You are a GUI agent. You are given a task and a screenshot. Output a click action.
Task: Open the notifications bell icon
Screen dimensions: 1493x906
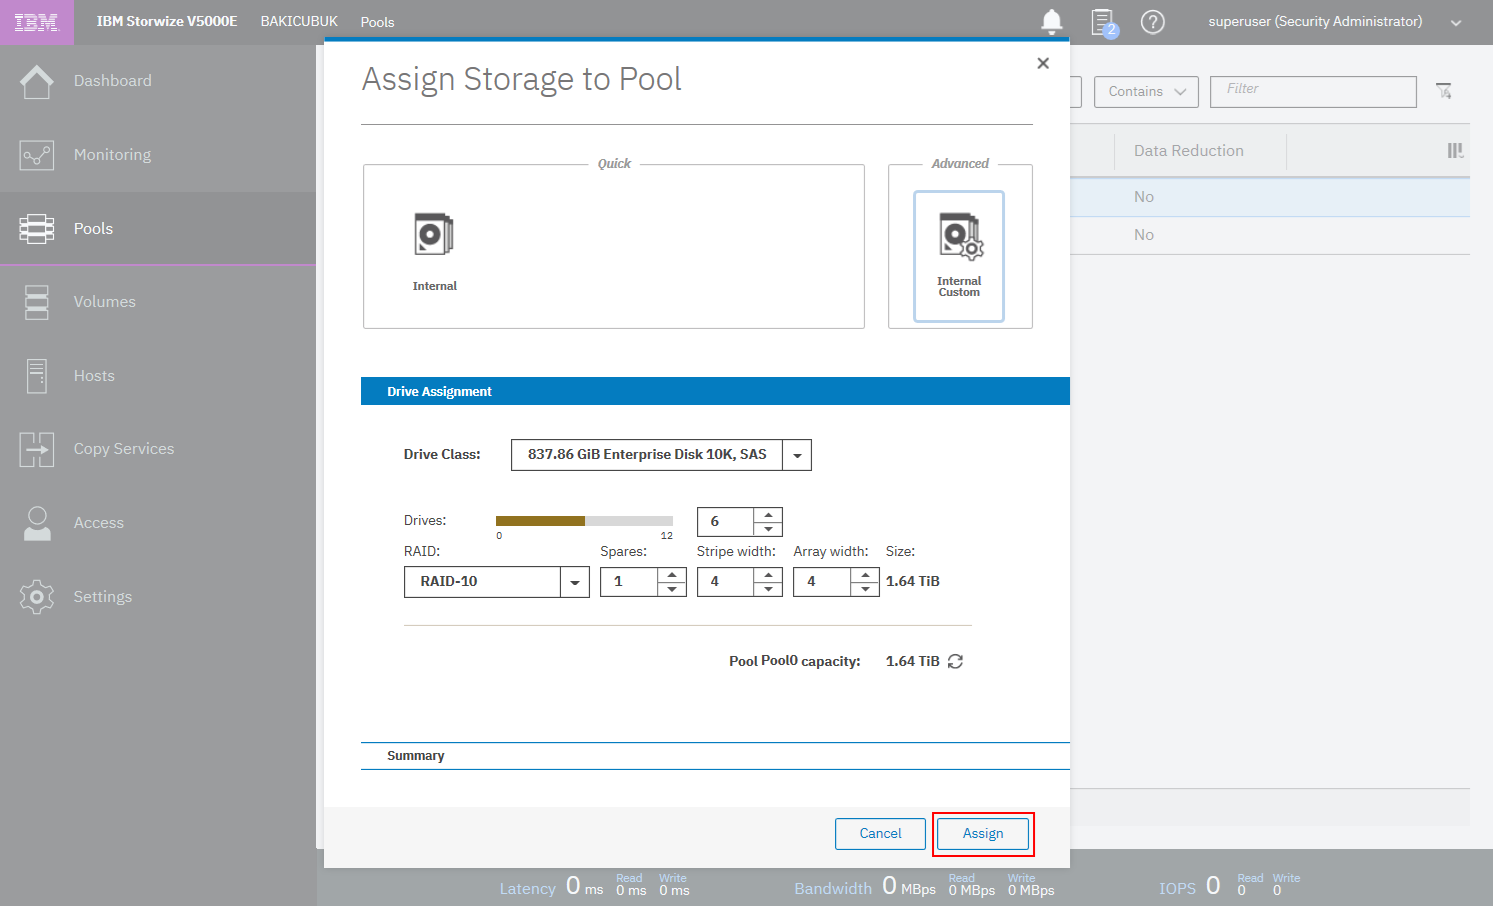click(1052, 21)
